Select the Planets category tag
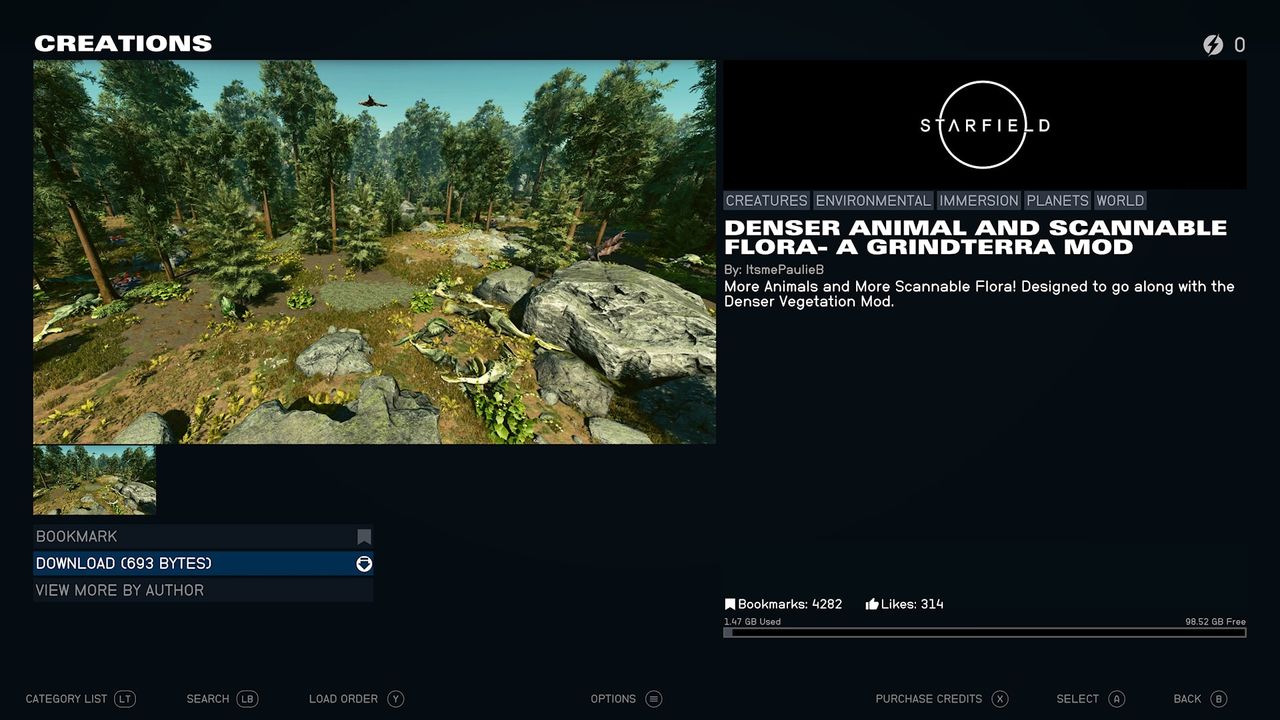 point(1058,201)
